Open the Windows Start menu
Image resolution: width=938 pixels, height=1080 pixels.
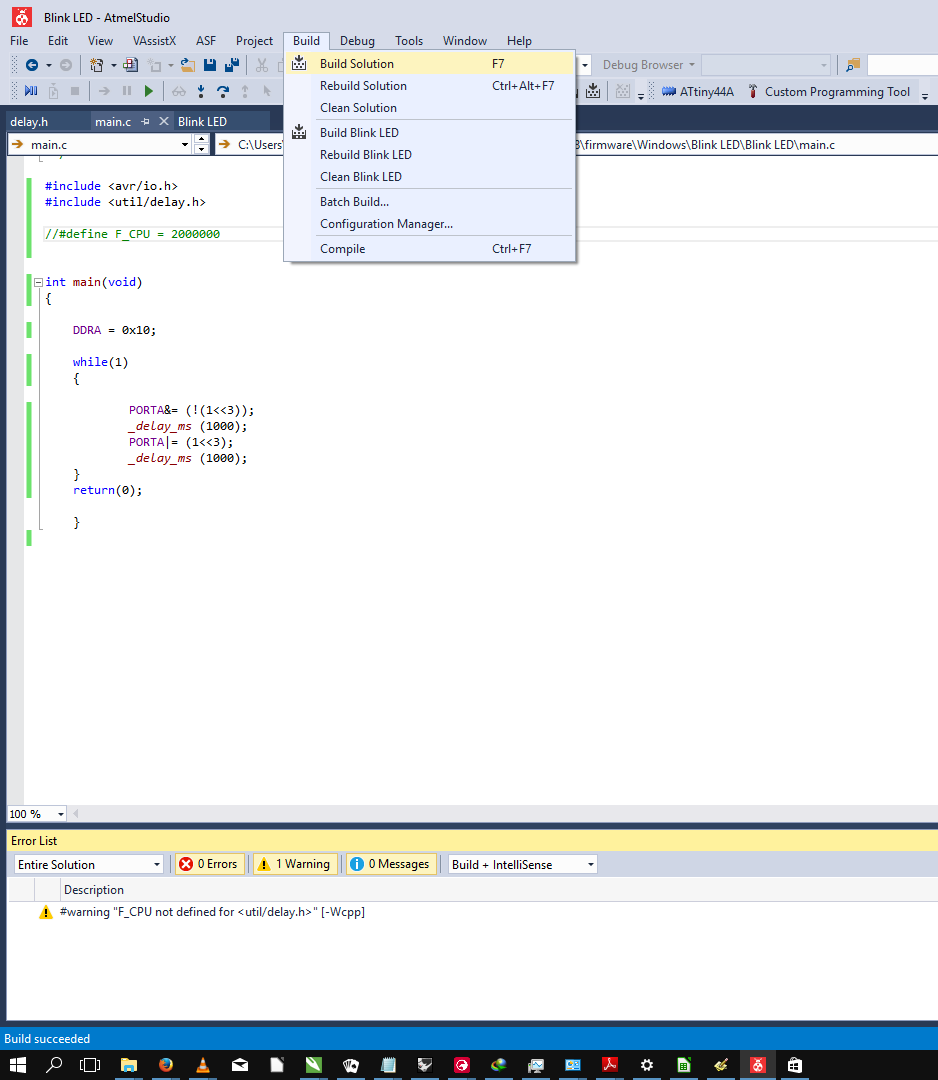(17, 1065)
